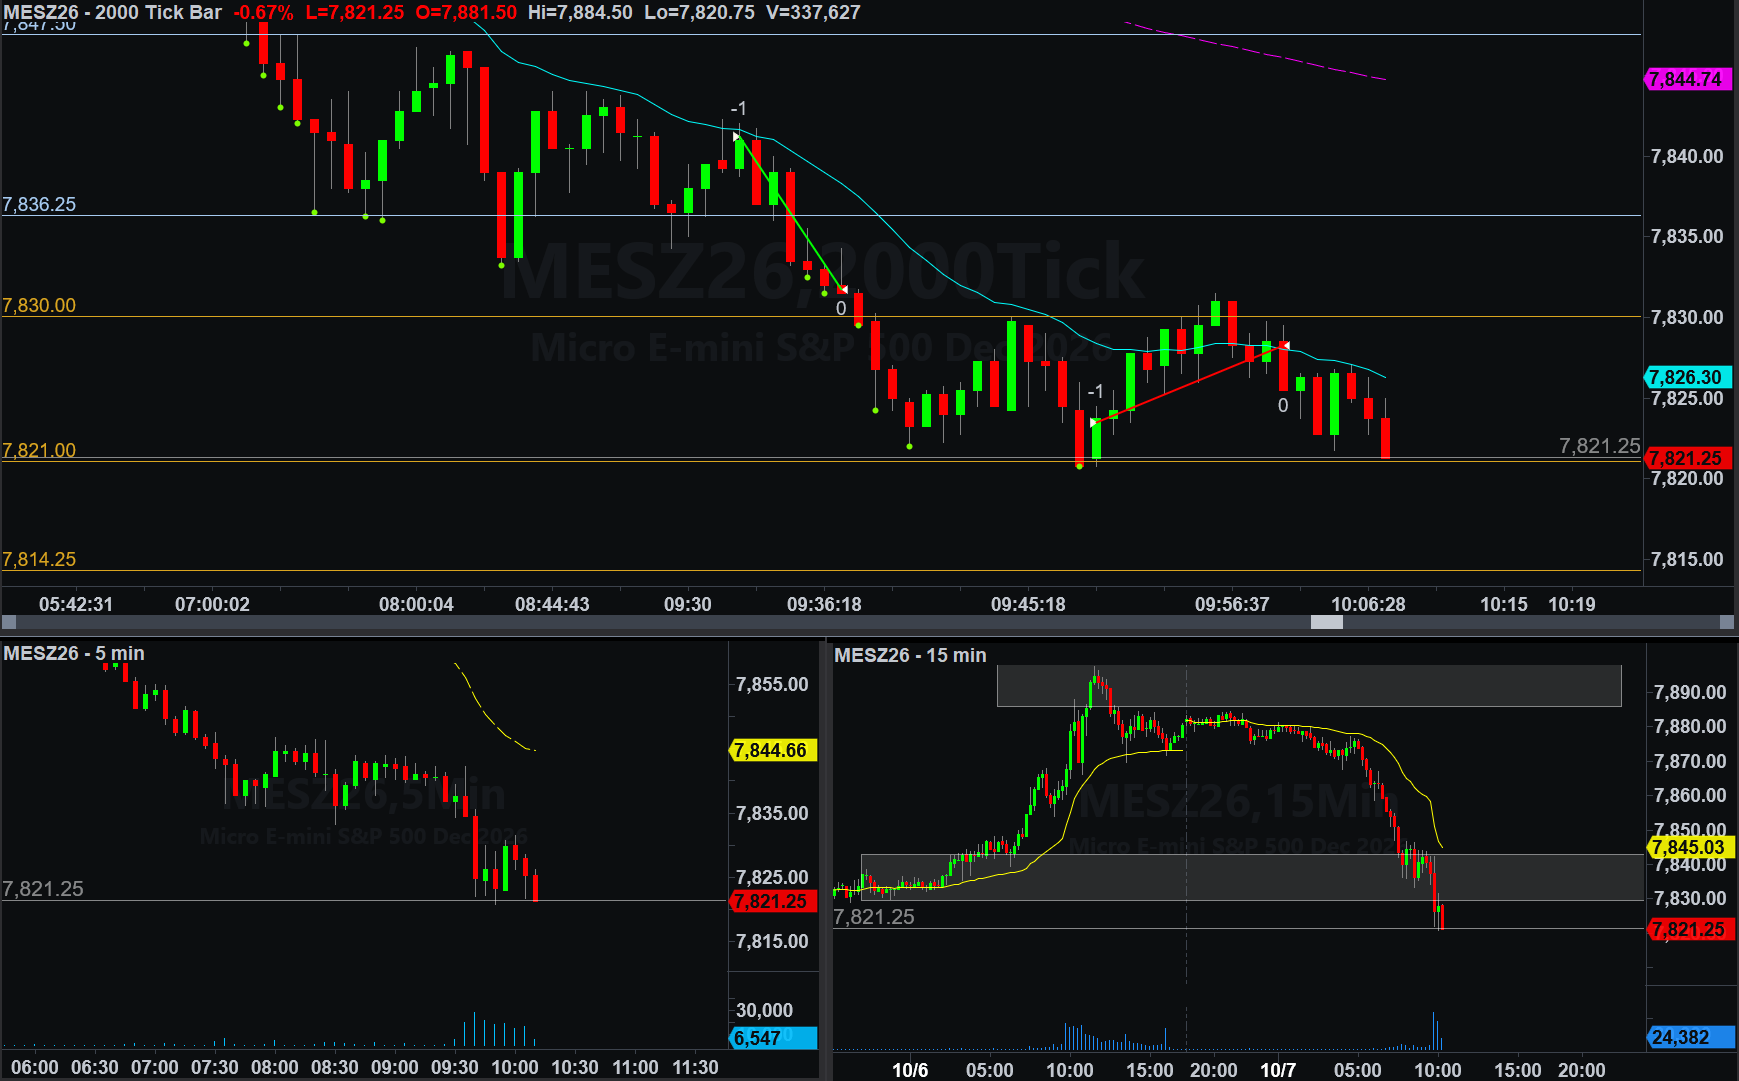Select the upper gray zone rectangle on the 15 min chart
Screen dimensions: 1739x1081
(1309, 686)
